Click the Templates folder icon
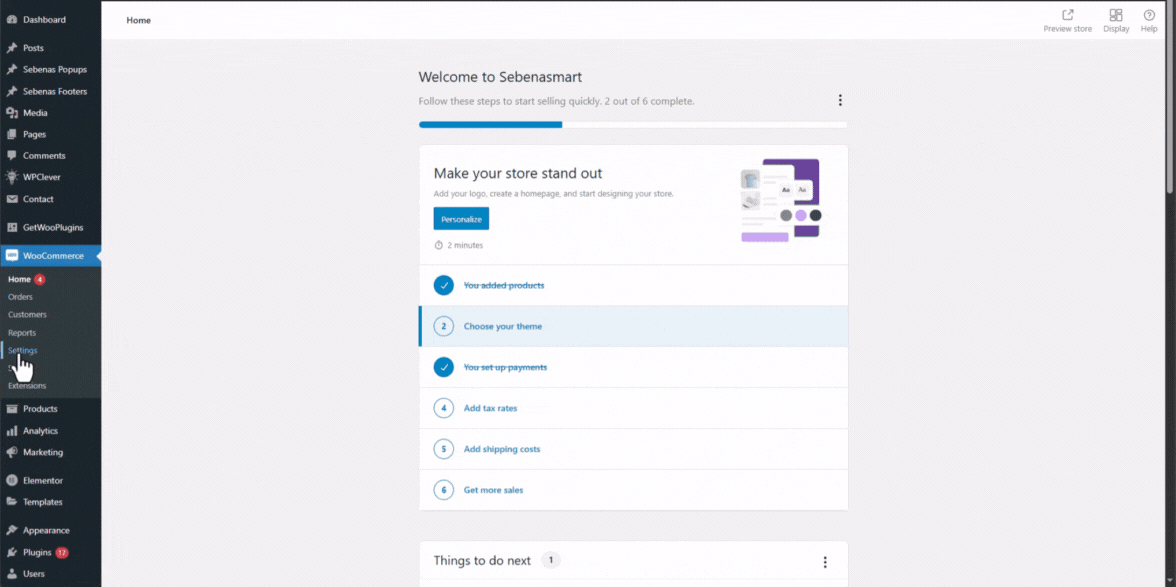Screen dimensions: 1176x587 [12, 502]
